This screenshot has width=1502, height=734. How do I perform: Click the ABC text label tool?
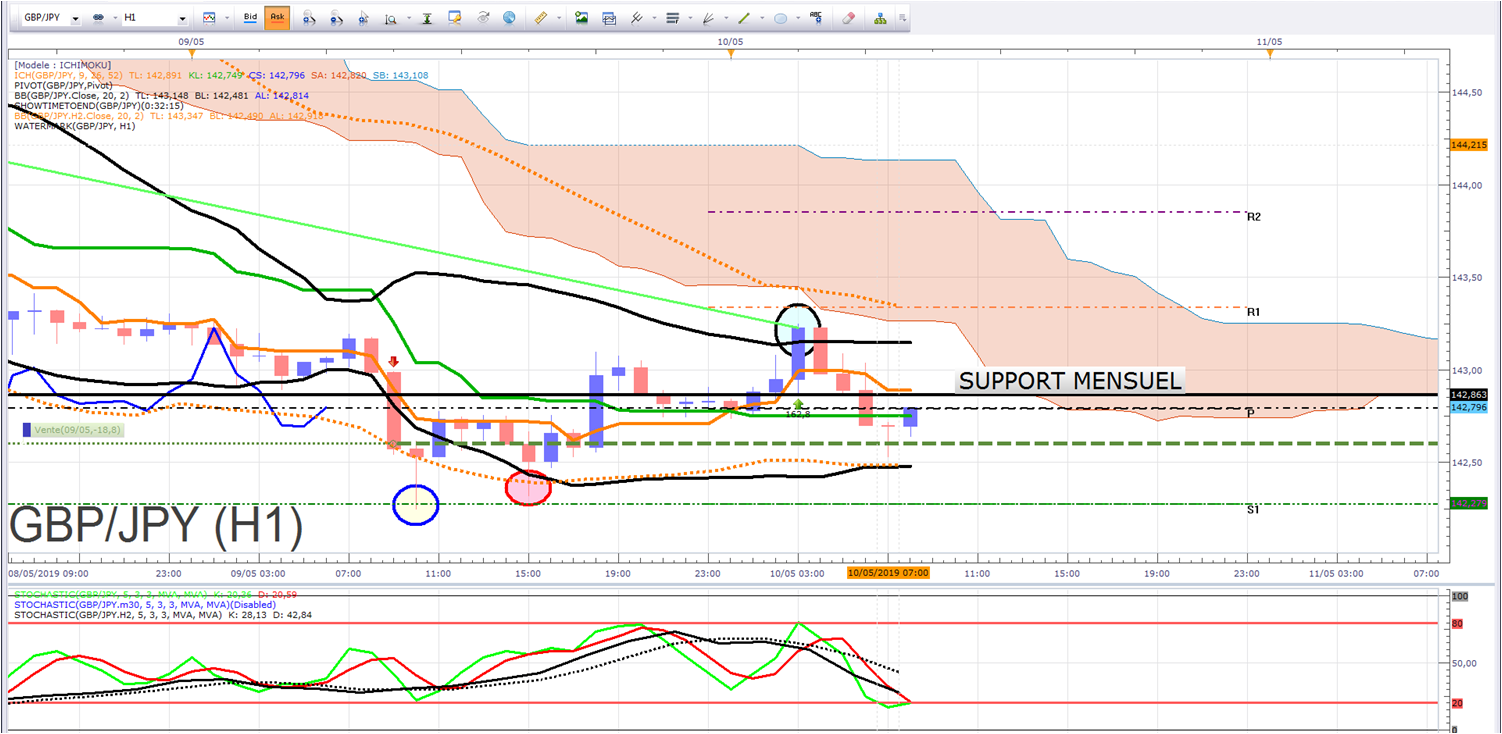pyautogui.click(x=816, y=18)
